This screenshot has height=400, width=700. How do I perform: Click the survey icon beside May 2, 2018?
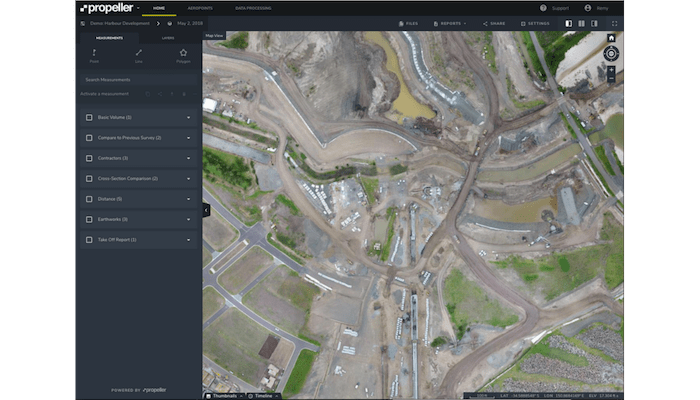point(170,24)
